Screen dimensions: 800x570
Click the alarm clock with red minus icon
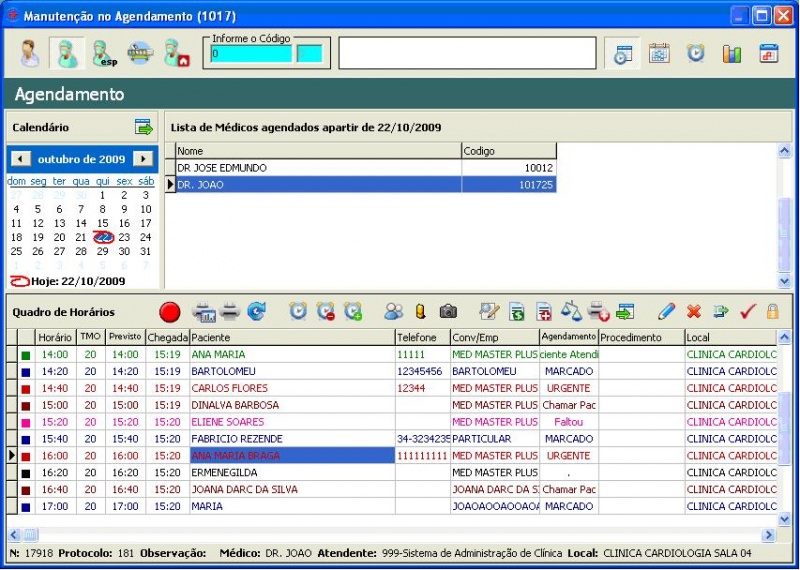(326, 311)
